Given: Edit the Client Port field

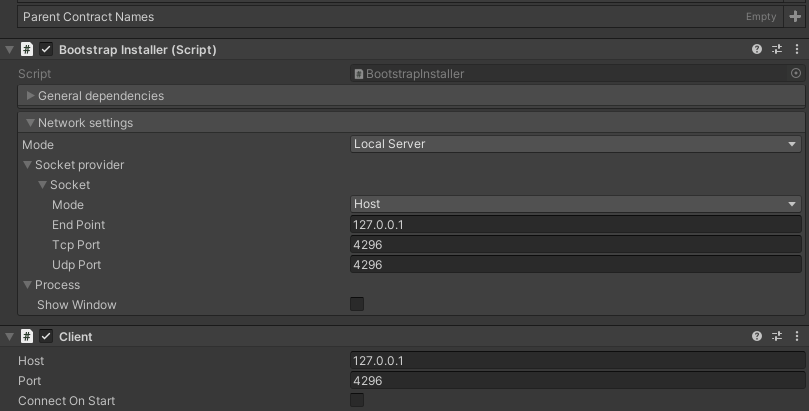Looking at the screenshot, I should tap(578, 381).
